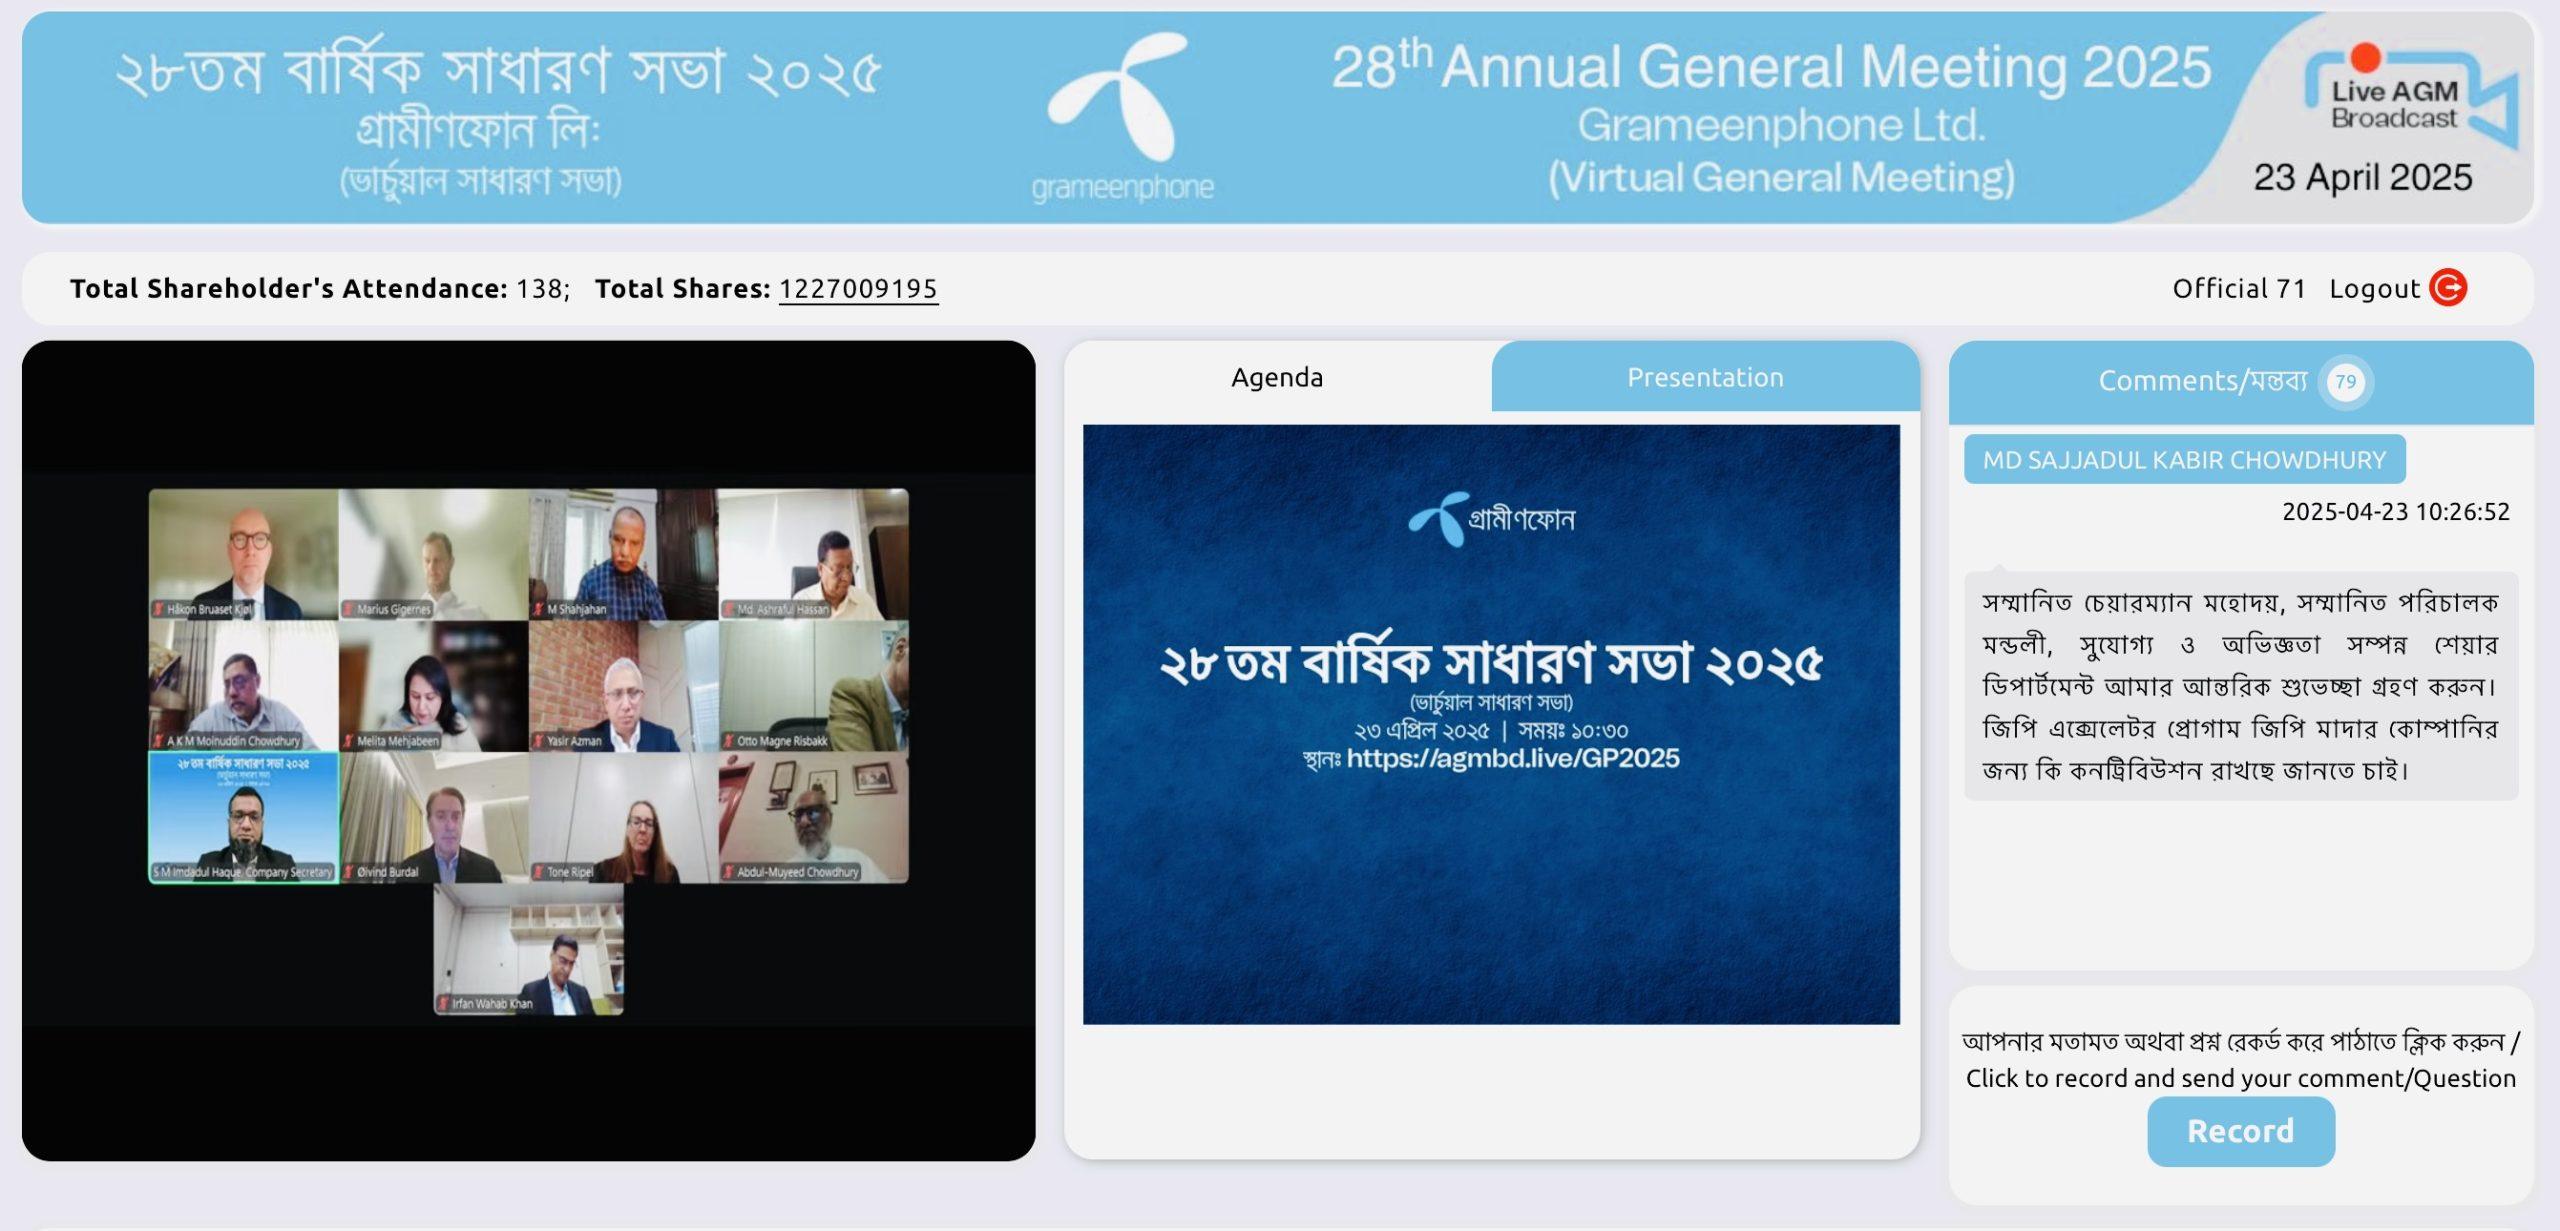The width and height of the screenshot is (2560, 1231).
Task: Click Melita Mehjabeen video tile
Action: 433,686
